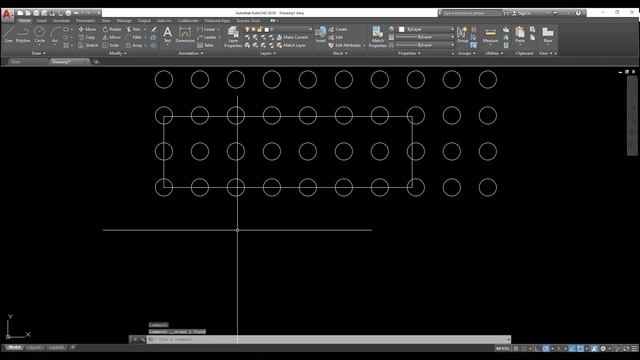
Task: Click the drawing area vertical navigation bar
Action: (x=632, y=116)
